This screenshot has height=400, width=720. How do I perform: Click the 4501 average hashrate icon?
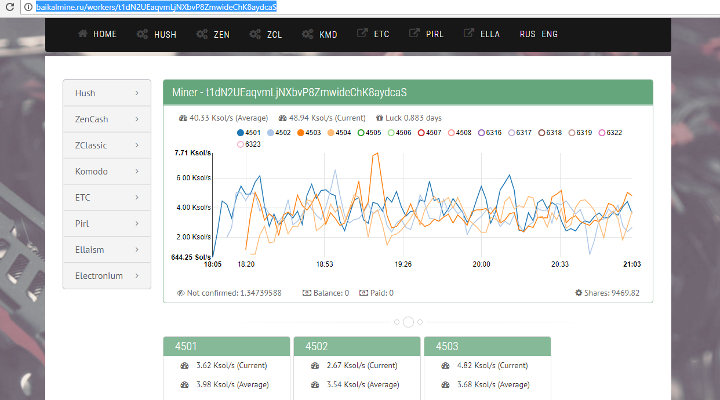click(185, 385)
